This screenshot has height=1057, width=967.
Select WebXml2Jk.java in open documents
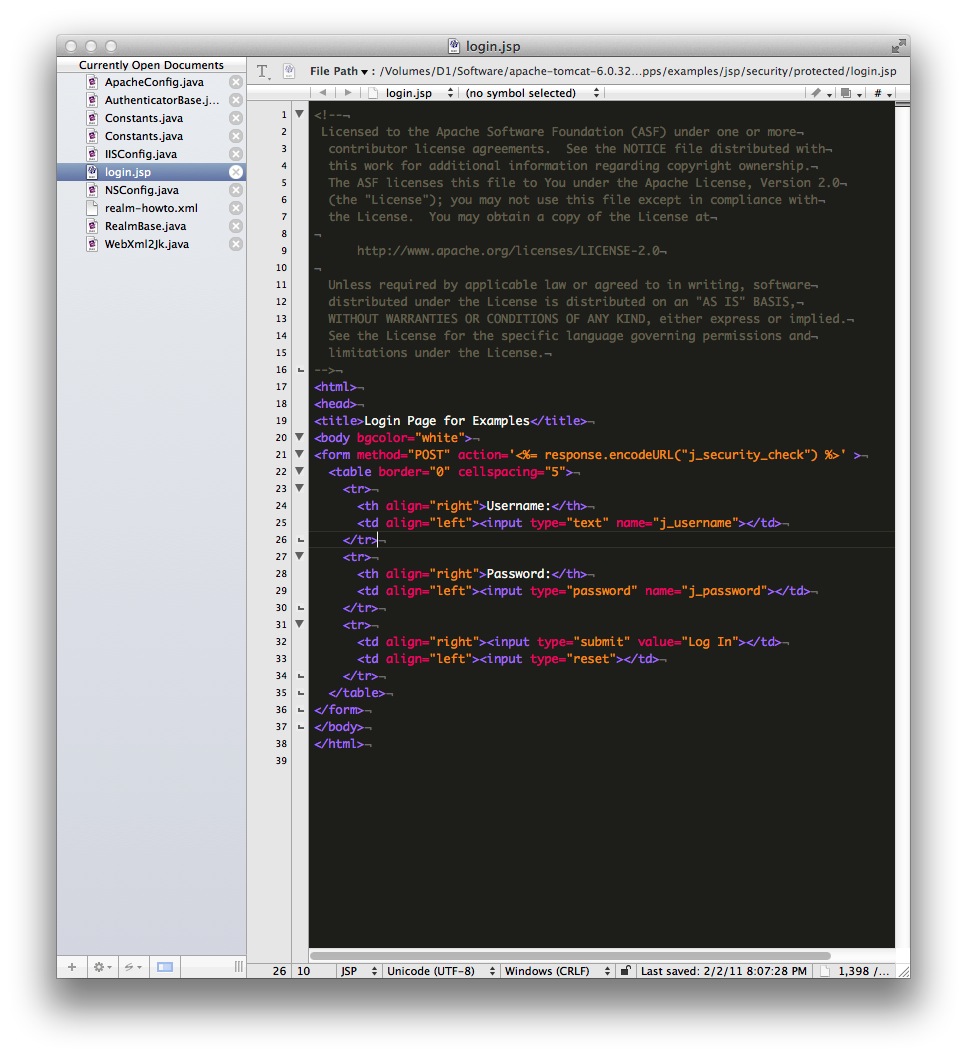click(x=151, y=244)
